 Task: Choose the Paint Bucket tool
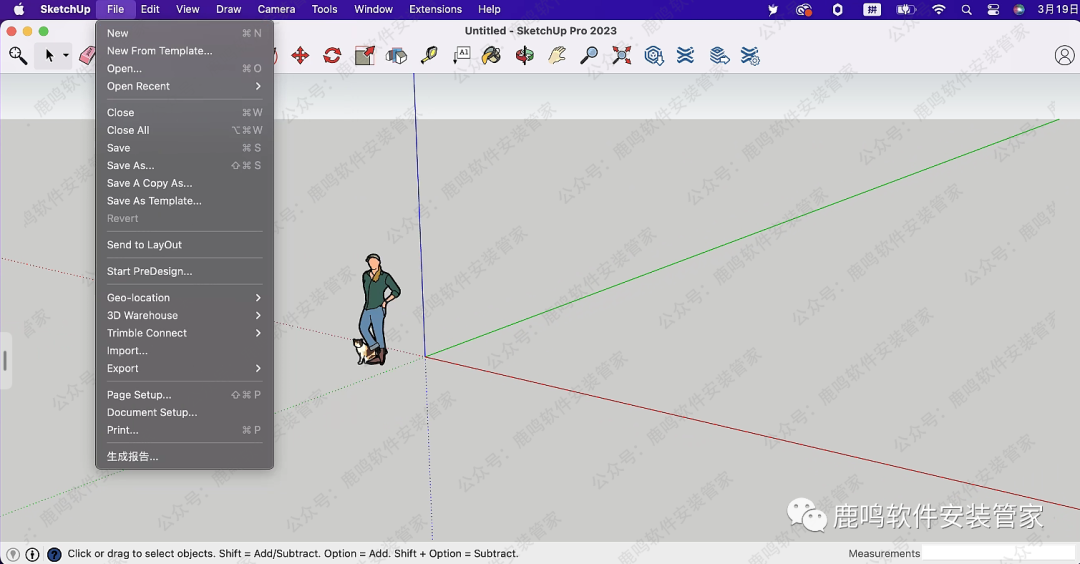tap(491, 56)
